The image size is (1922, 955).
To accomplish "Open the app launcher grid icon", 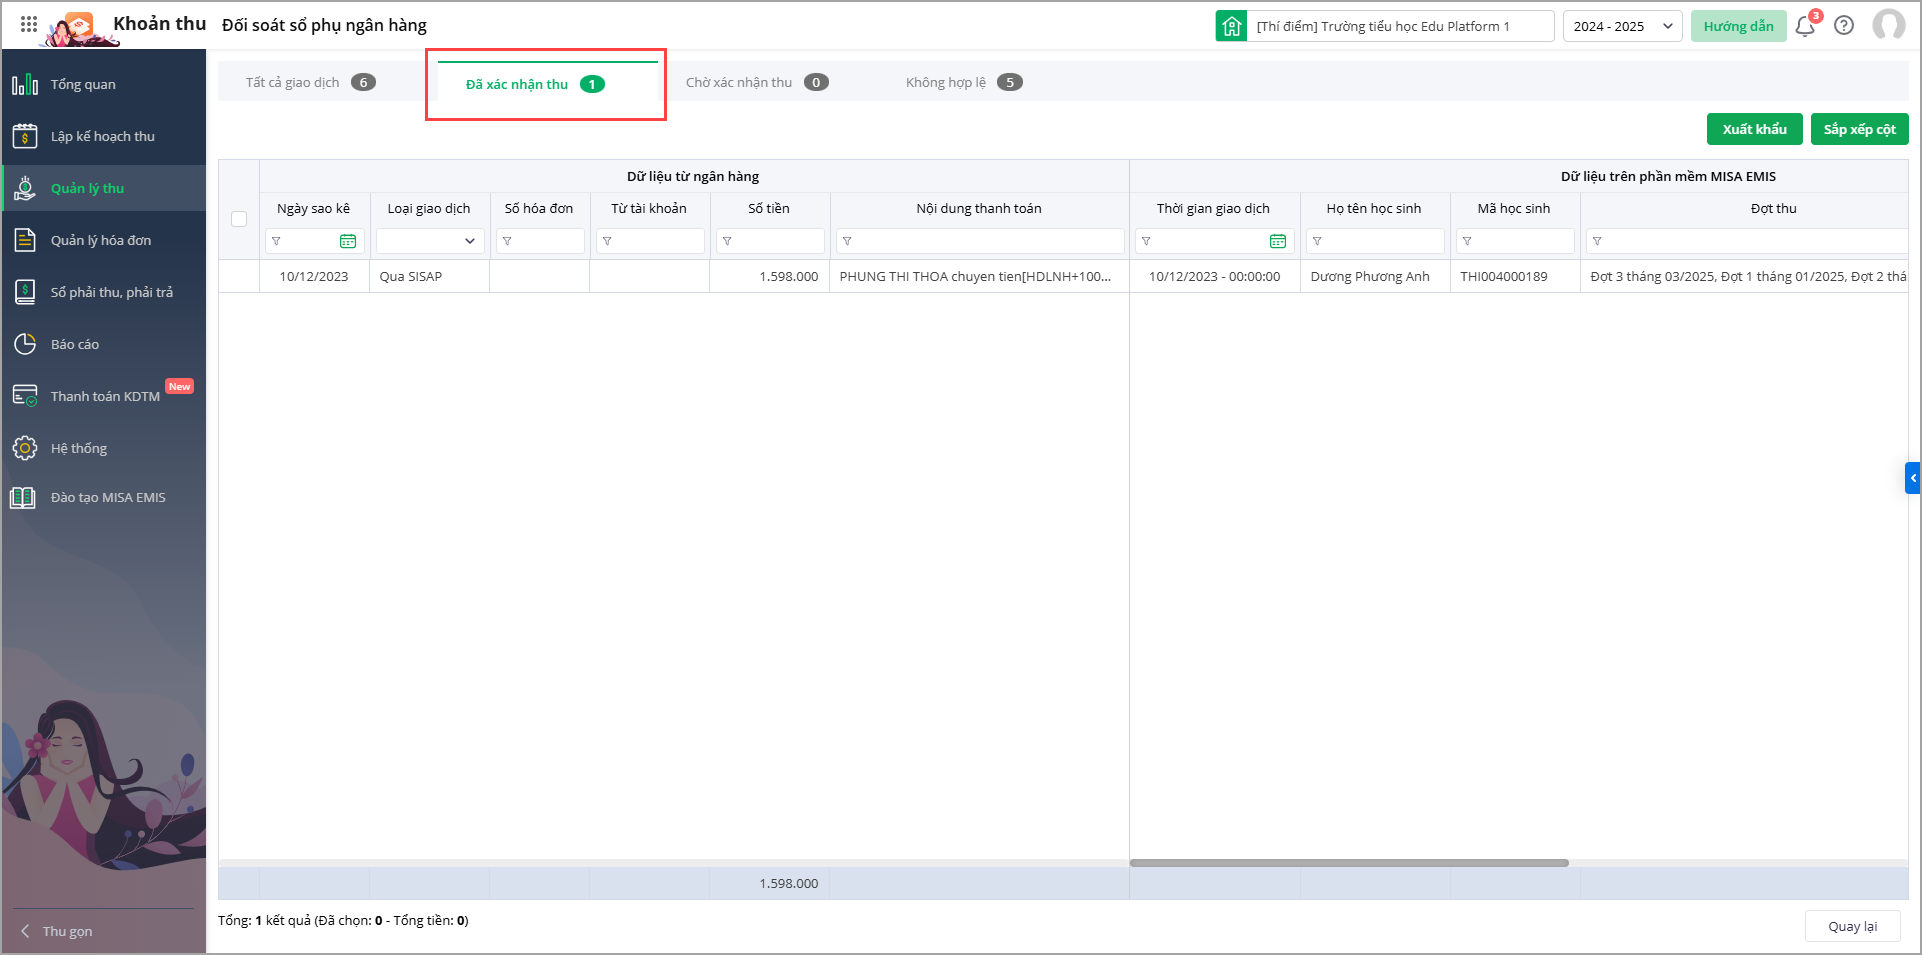I will [29, 25].
